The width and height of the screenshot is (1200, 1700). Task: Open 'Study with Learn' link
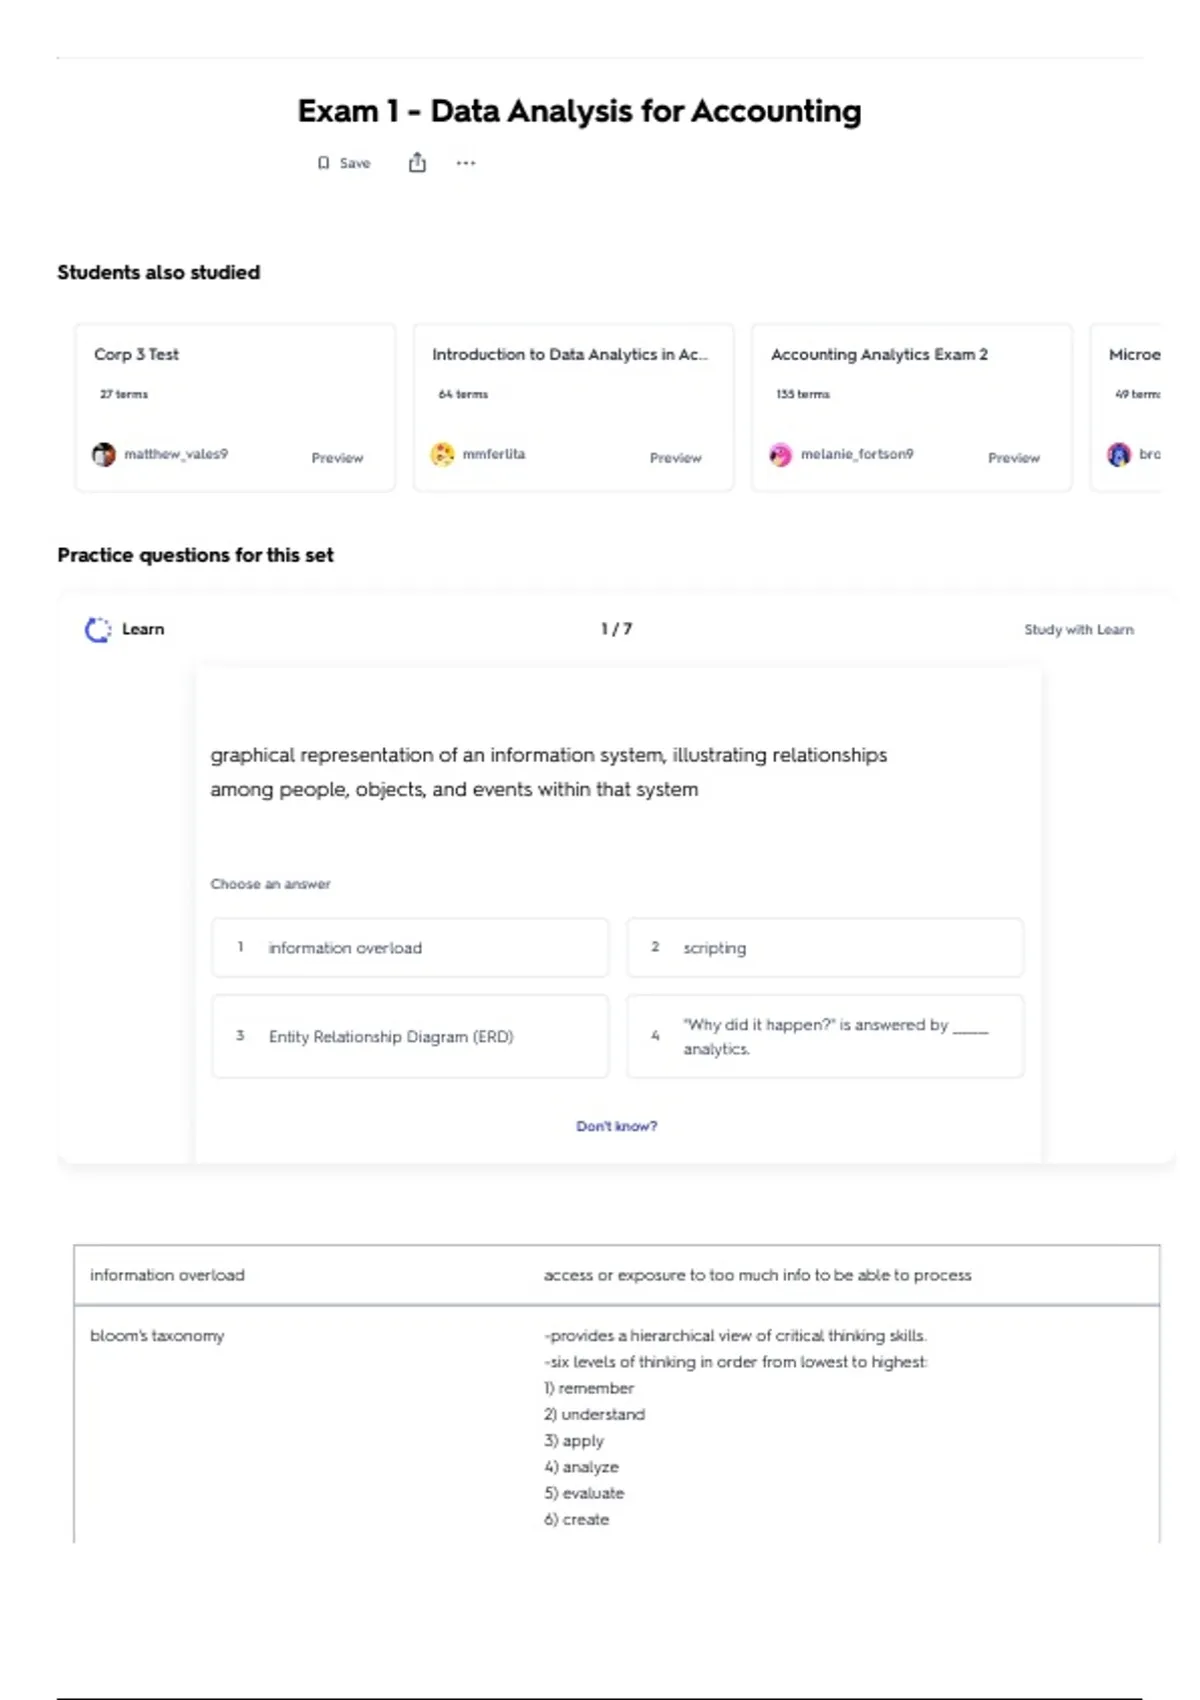pos(1078,630)
